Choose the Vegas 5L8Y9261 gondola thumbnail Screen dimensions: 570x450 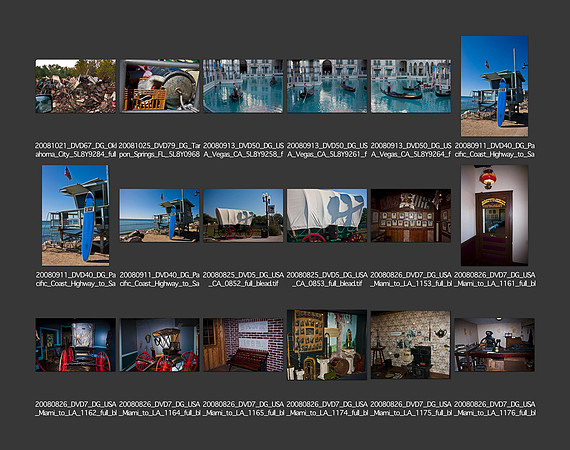(x=327, y=86)
